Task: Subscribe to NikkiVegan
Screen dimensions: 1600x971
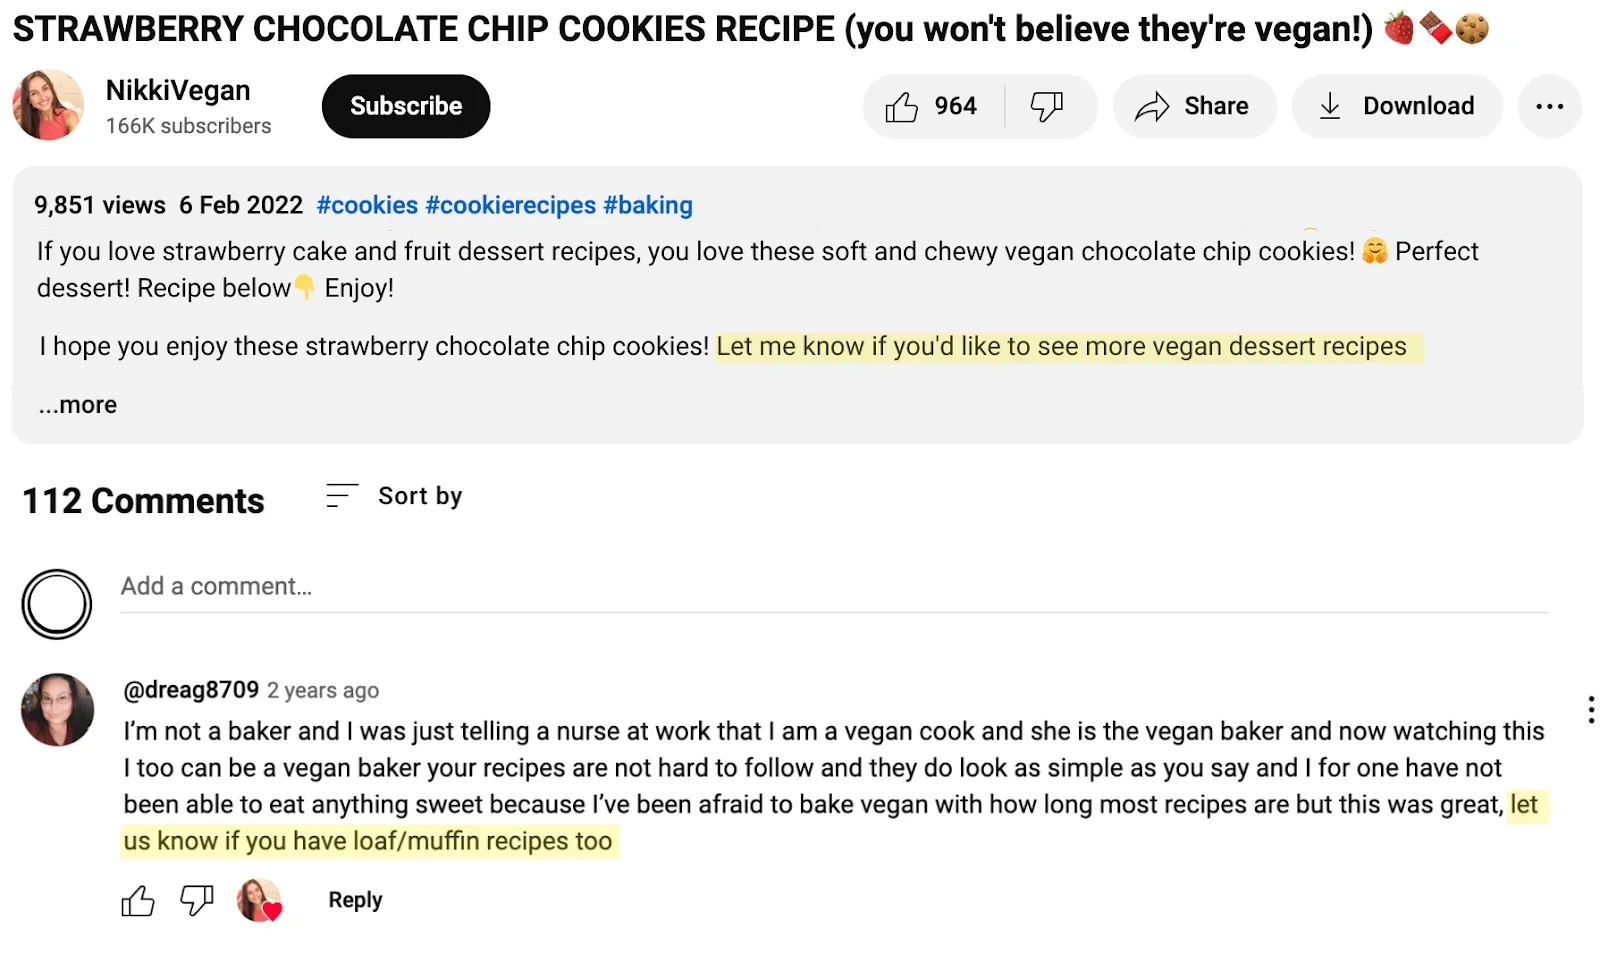Action: point(405,105)
